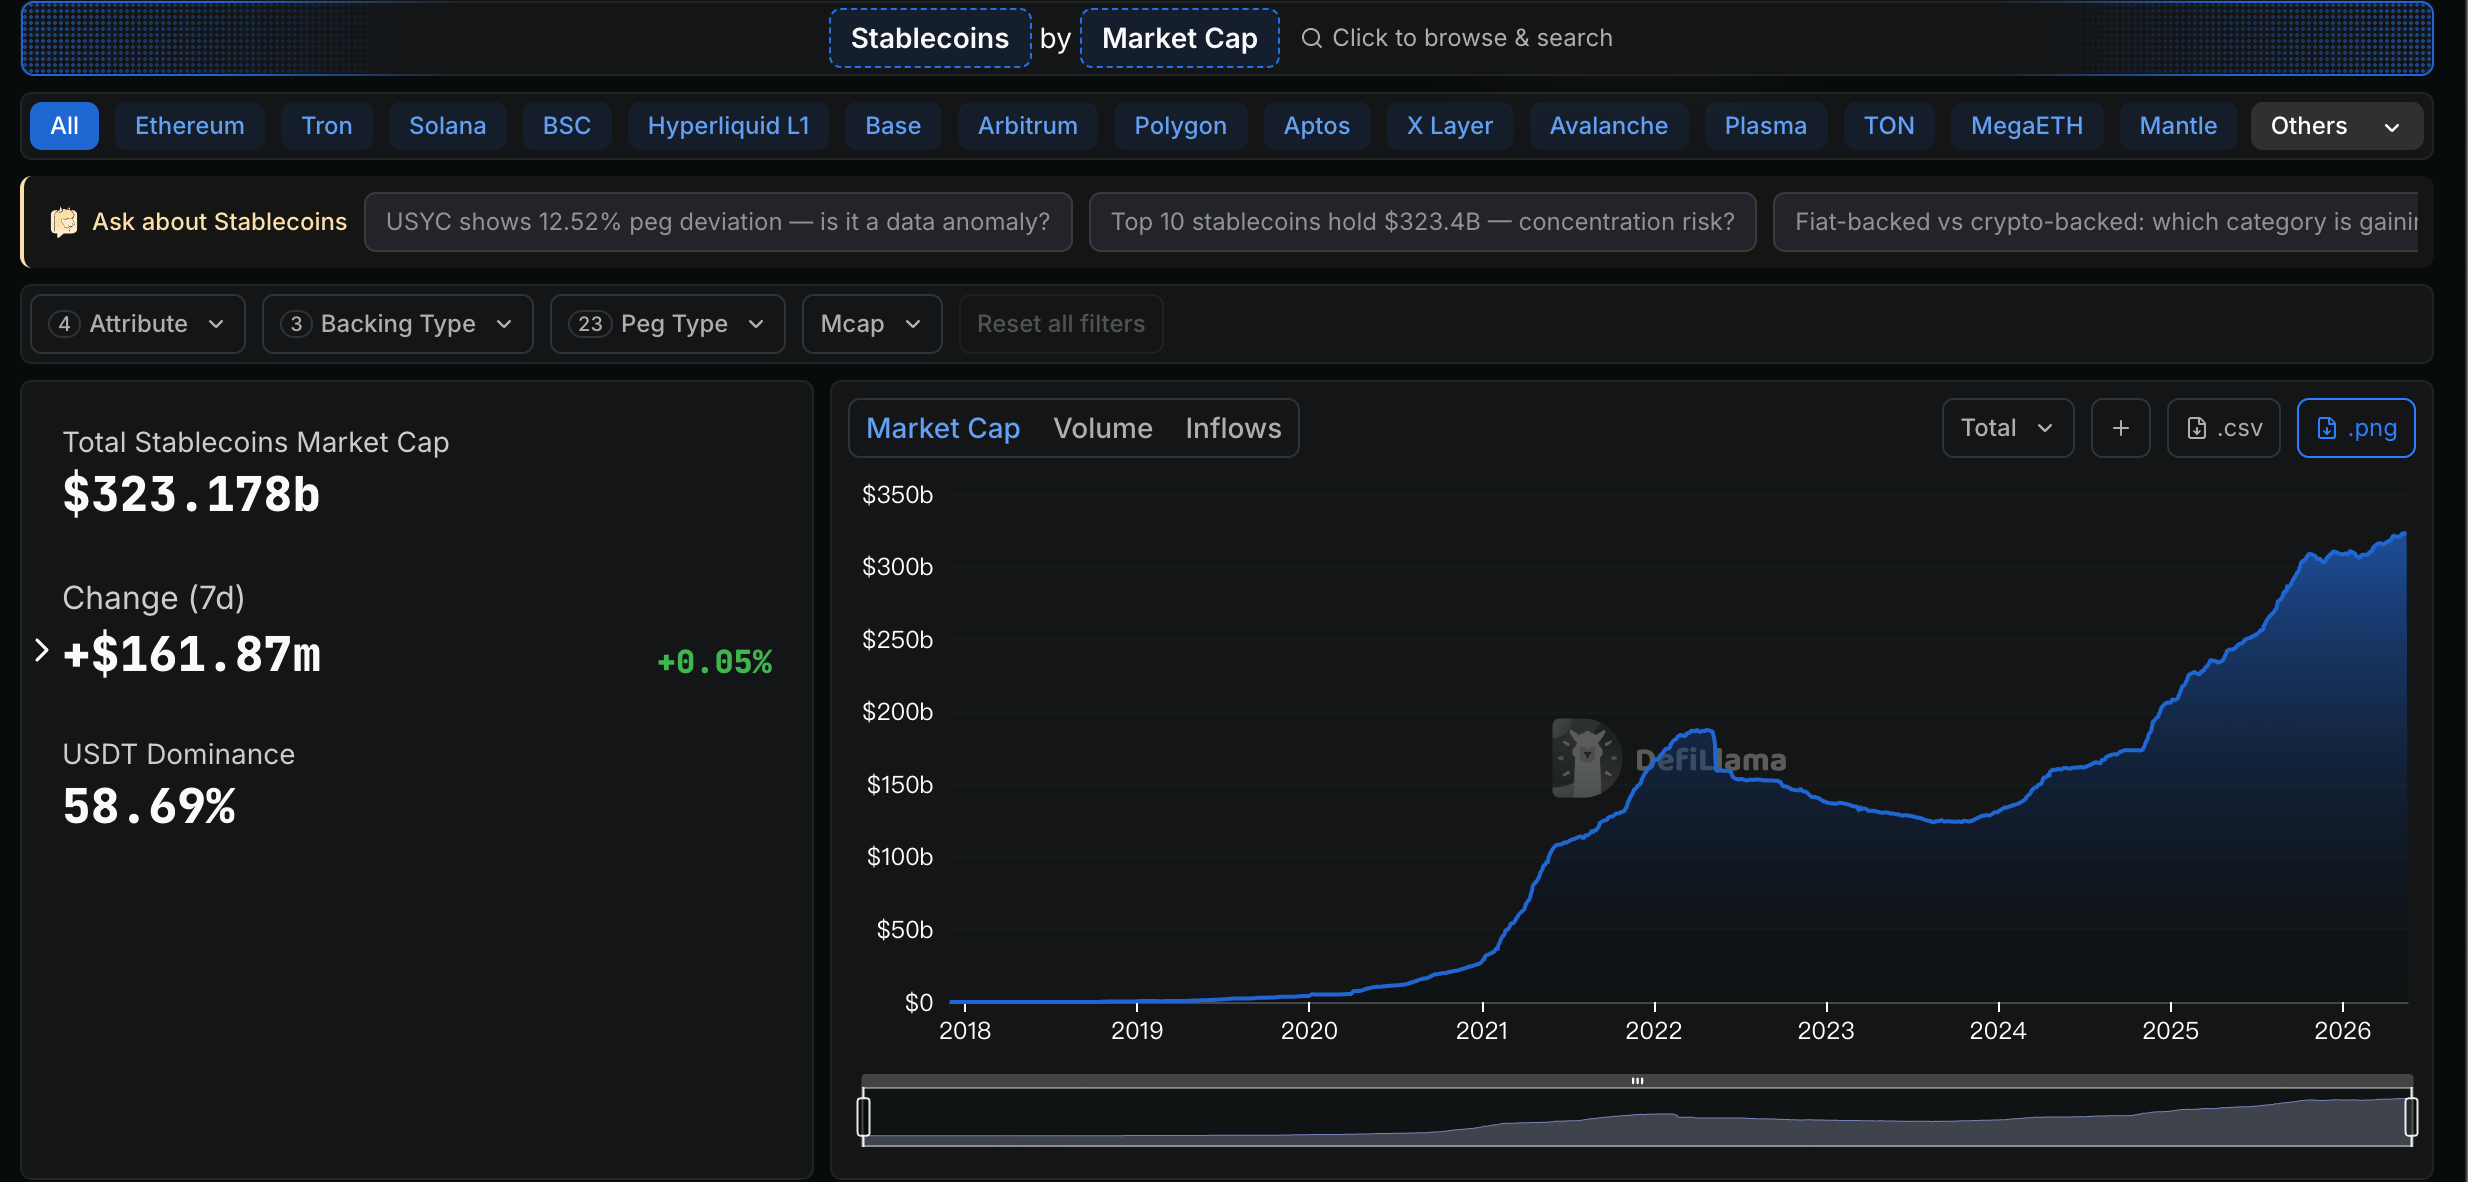
Task: Click the search magnifier icon
Action: [x=1311, y=38]
